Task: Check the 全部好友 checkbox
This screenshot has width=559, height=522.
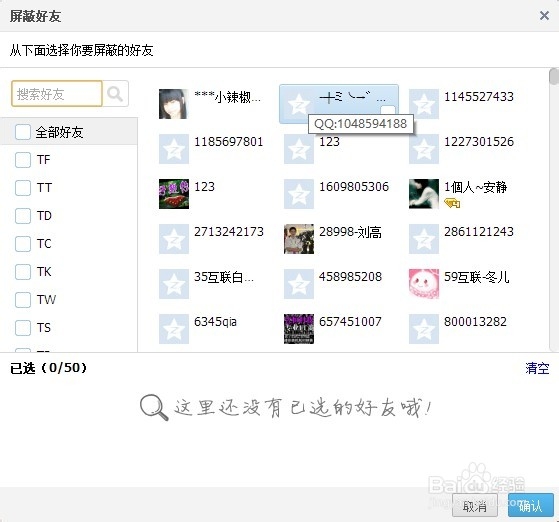Action: [x=23, y=132]
